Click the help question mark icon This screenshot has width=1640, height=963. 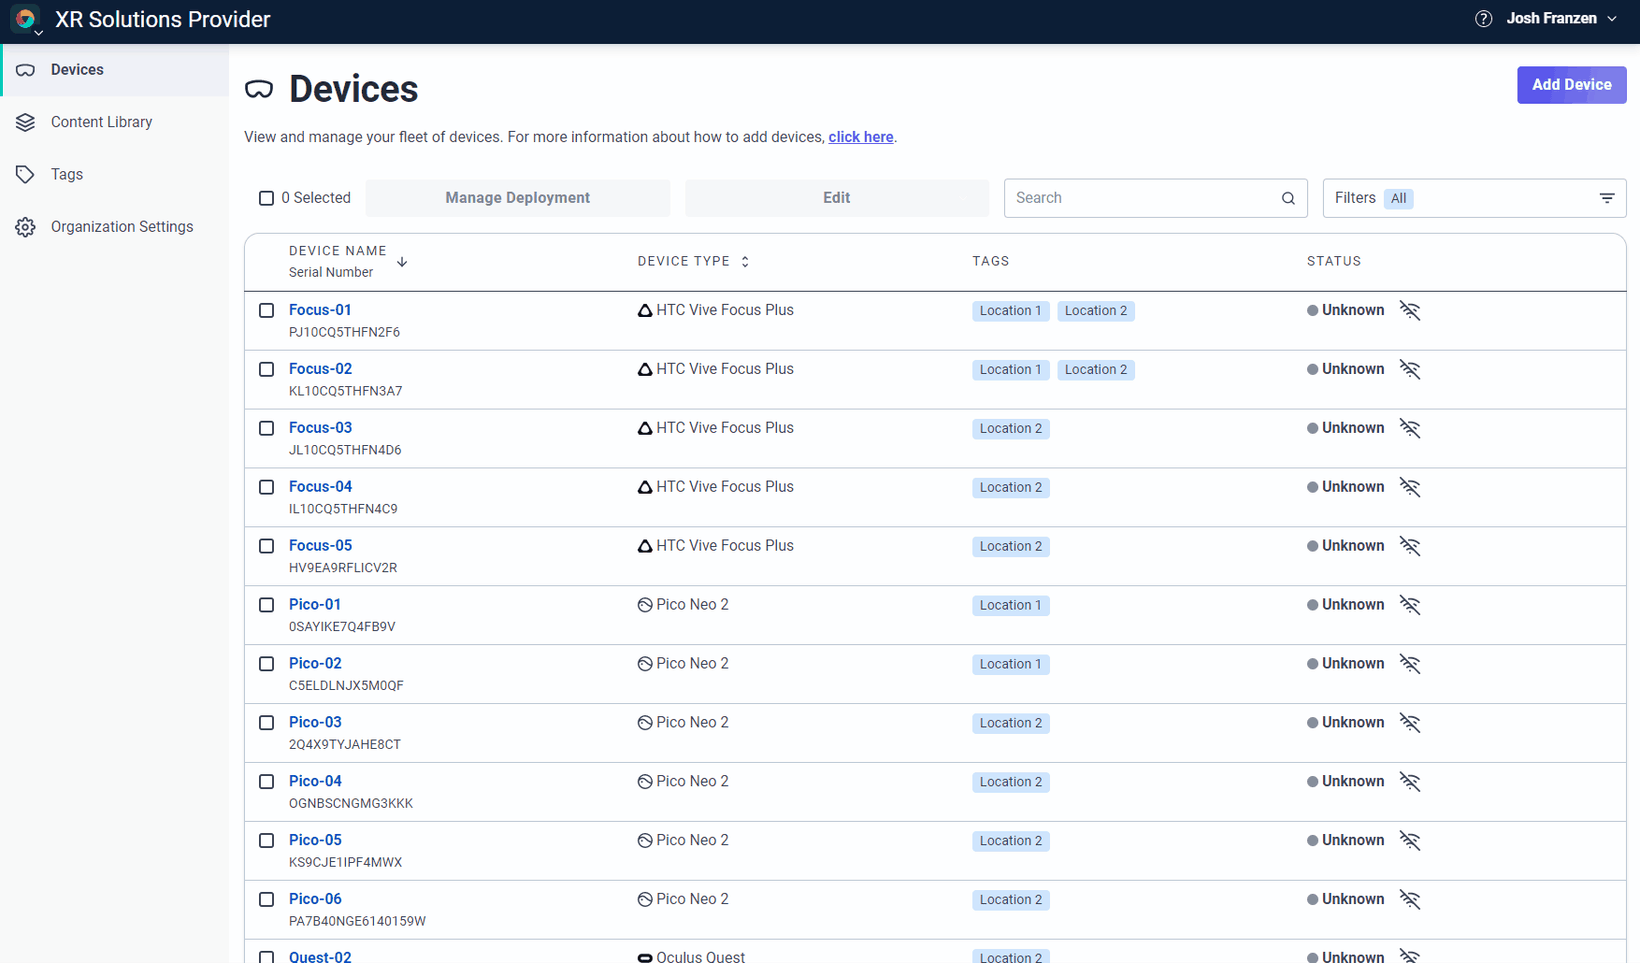1483,19
